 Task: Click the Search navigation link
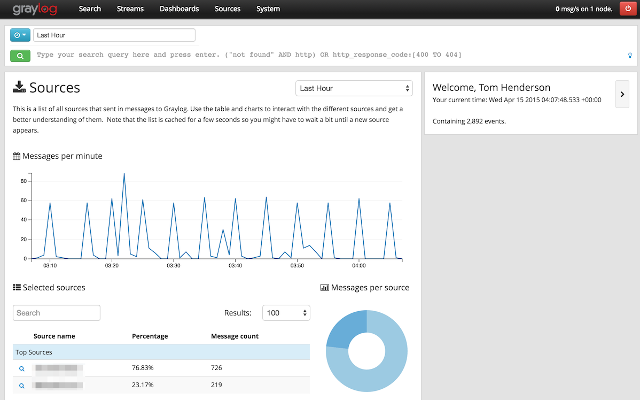(x=90, y=9)
